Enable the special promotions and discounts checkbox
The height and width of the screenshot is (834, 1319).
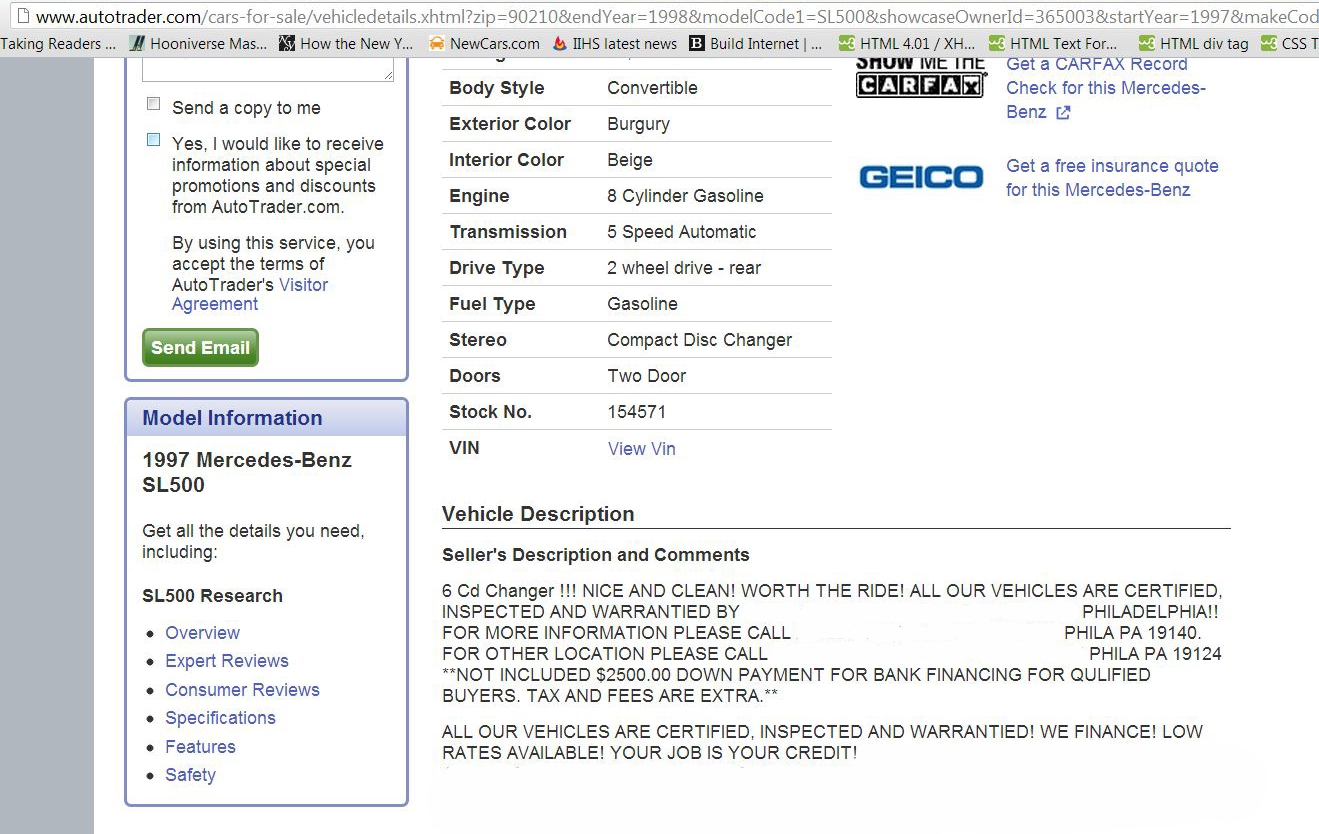(x=153, y=140)
